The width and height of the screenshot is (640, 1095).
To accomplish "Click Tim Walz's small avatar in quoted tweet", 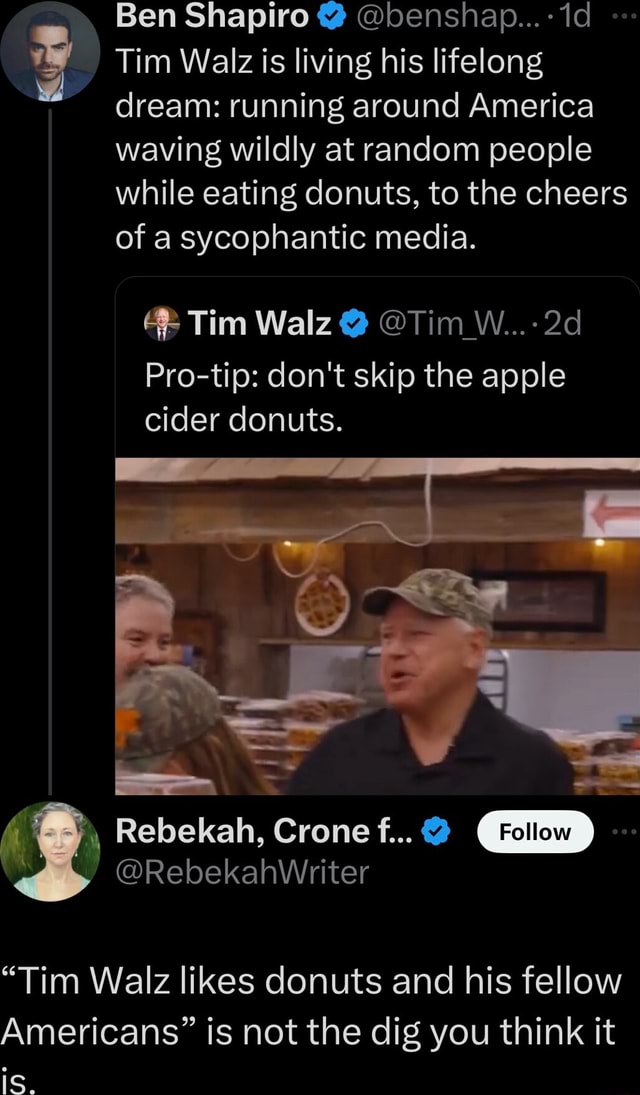I will [158, 324].
